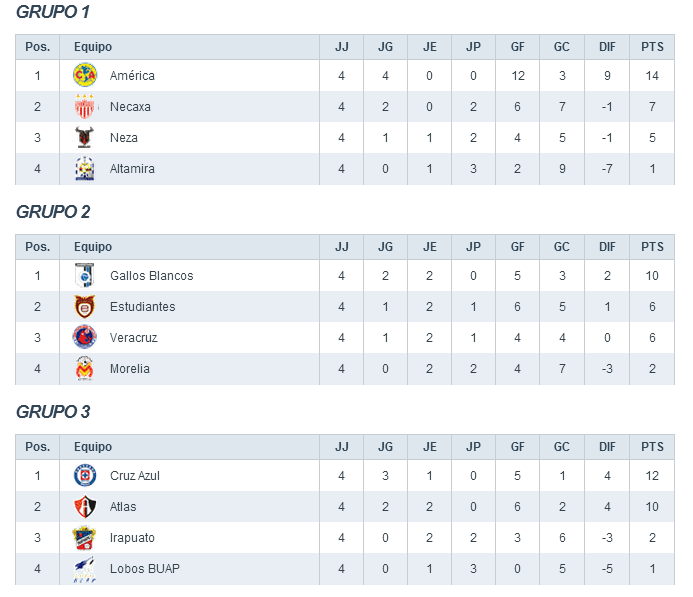Viewport: 693px width, 597px height.
Task: Click the Gallos Blancos team logo
Action: click(x=85, y=275)
